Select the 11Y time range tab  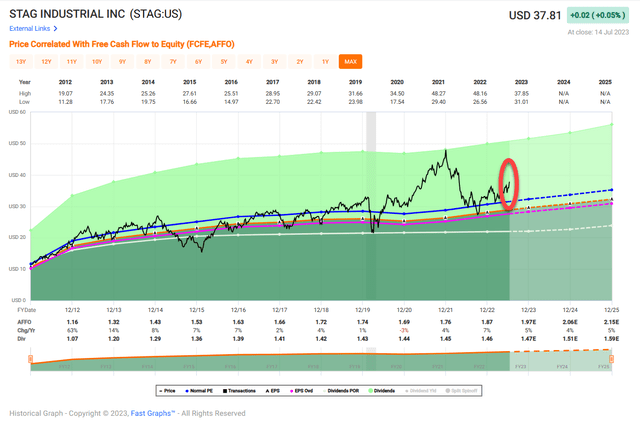72,62
